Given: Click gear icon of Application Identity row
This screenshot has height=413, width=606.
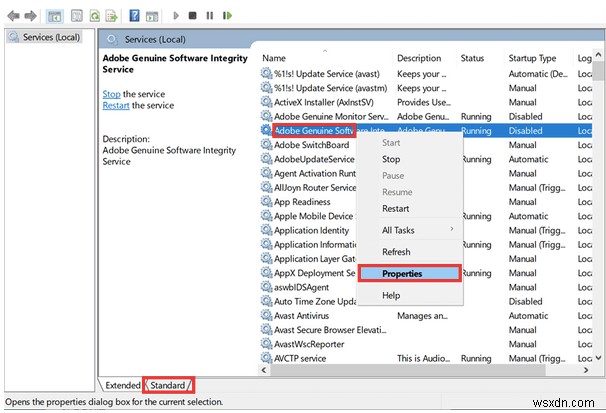Looking at the screenshot, I should tap(266, 230).
